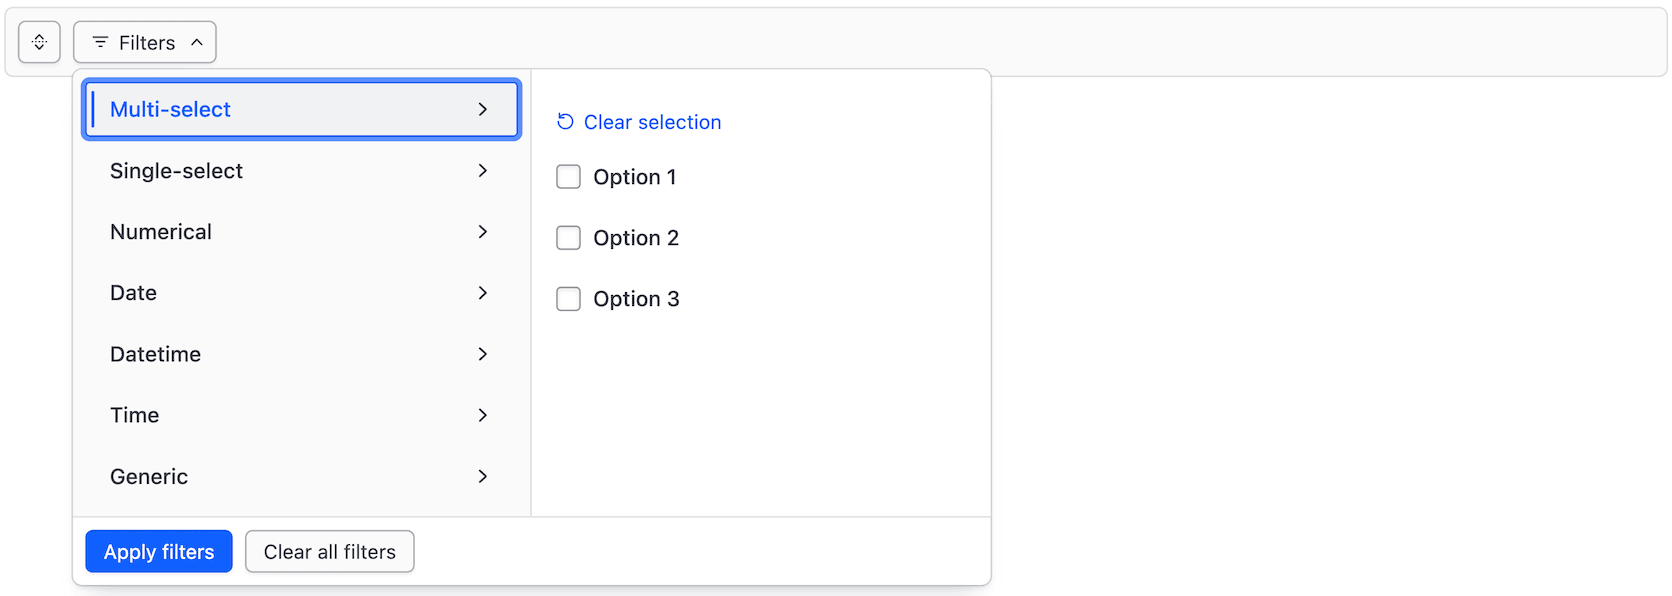Click the chevron on the Time row
The height and width of the screenshot is (596, 1672).
pos(483,415)
